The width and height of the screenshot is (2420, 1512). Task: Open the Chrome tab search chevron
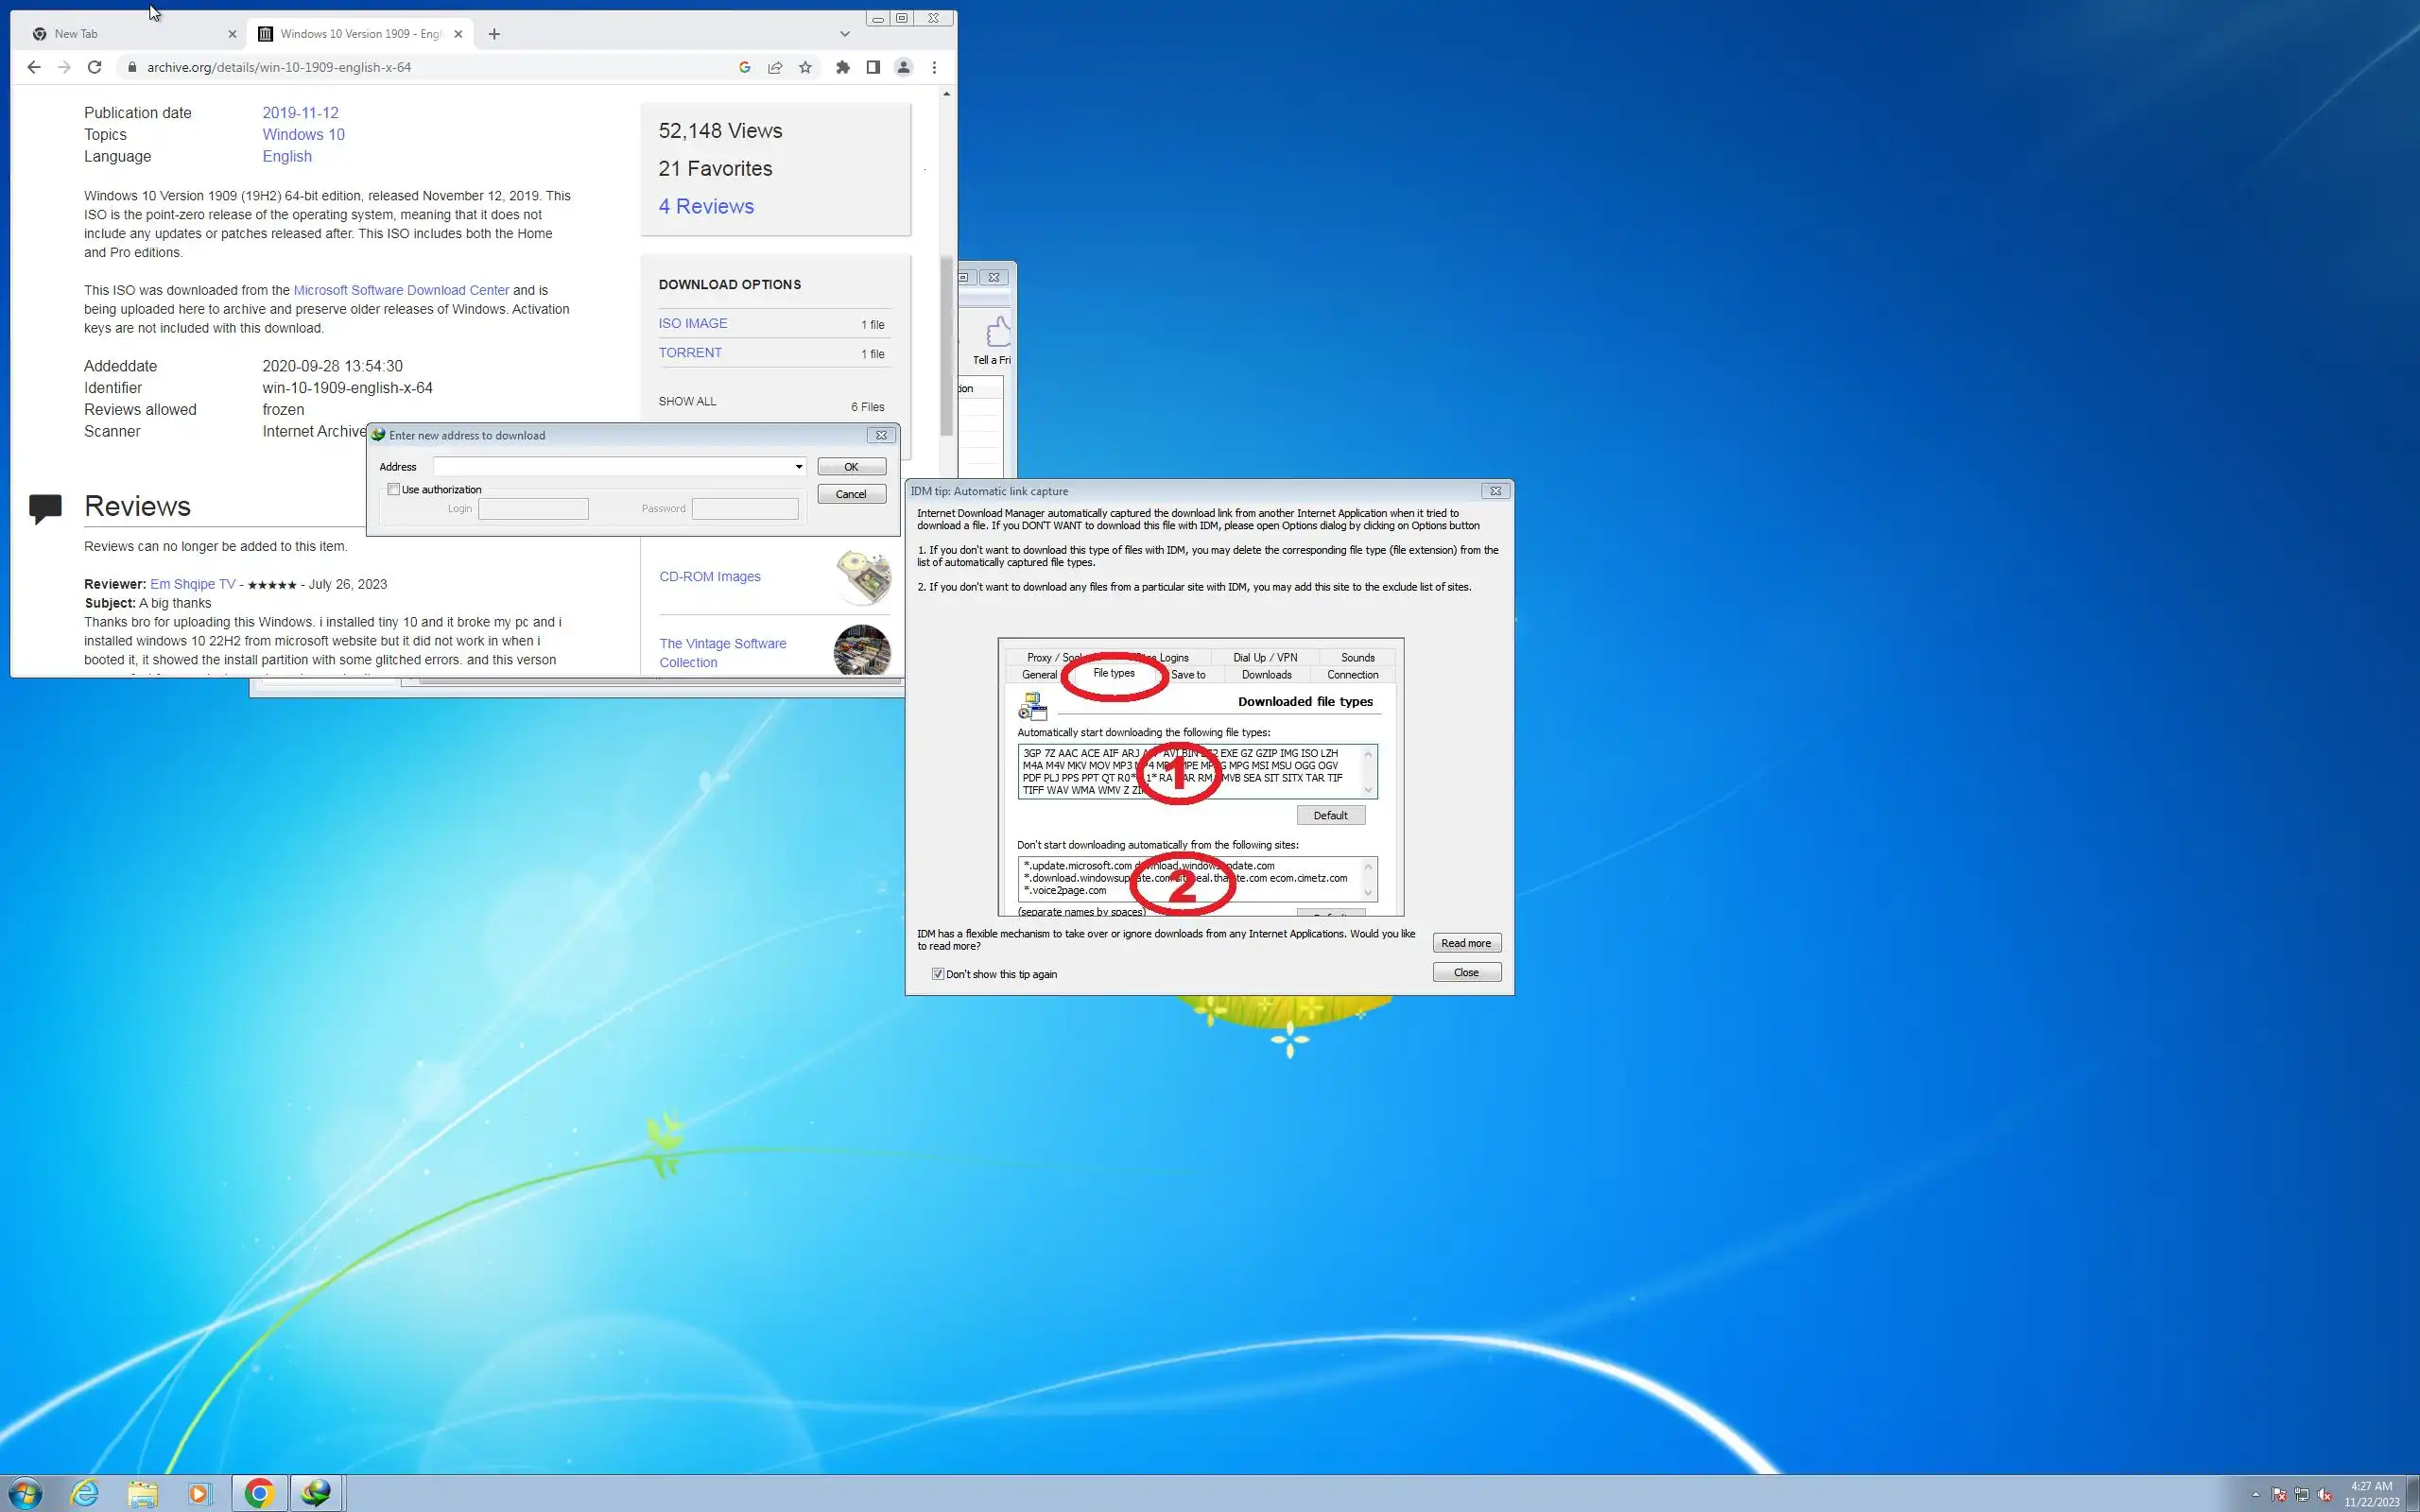pyautogui.click(x=845, y=34)
